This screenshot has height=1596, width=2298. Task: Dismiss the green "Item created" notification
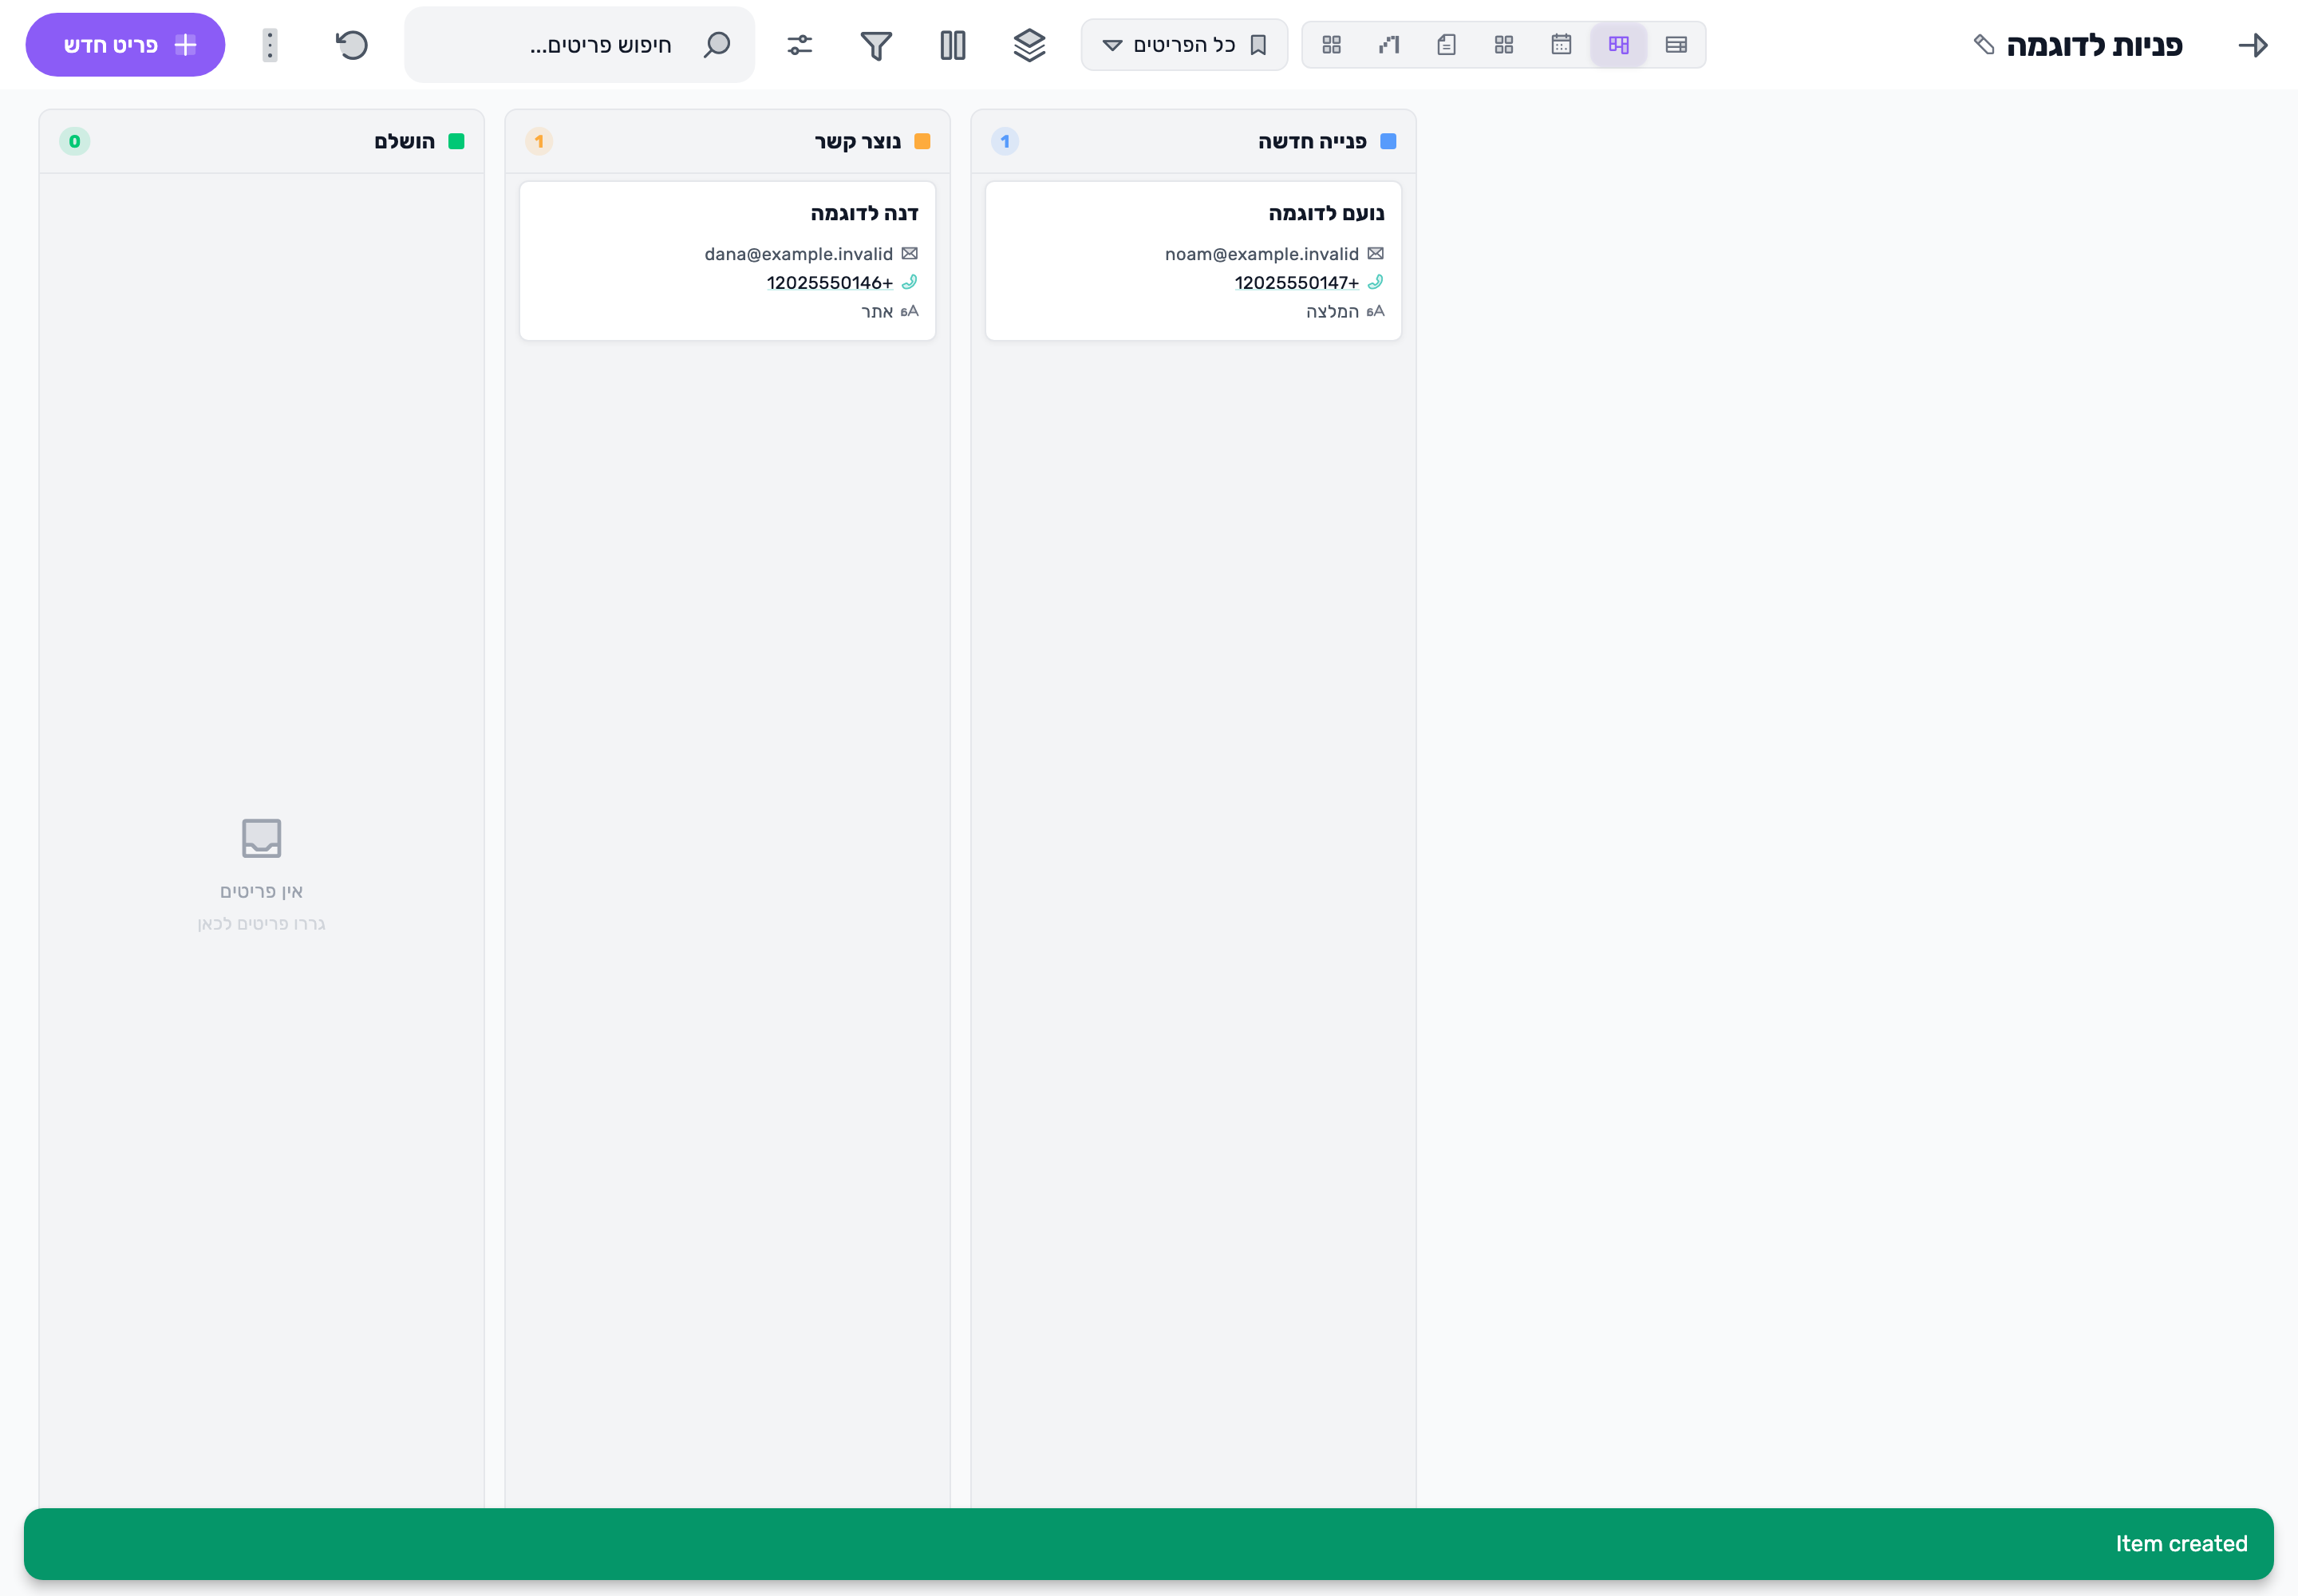[x=1148, y=1543]
